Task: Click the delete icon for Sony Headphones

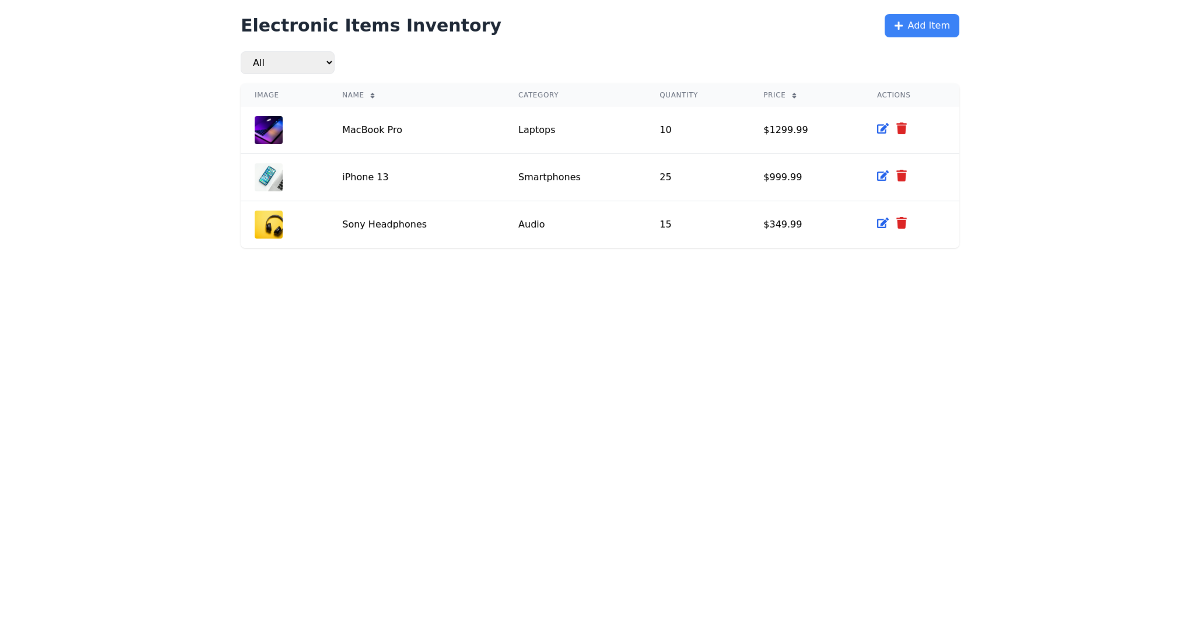Action: [901, 223]
